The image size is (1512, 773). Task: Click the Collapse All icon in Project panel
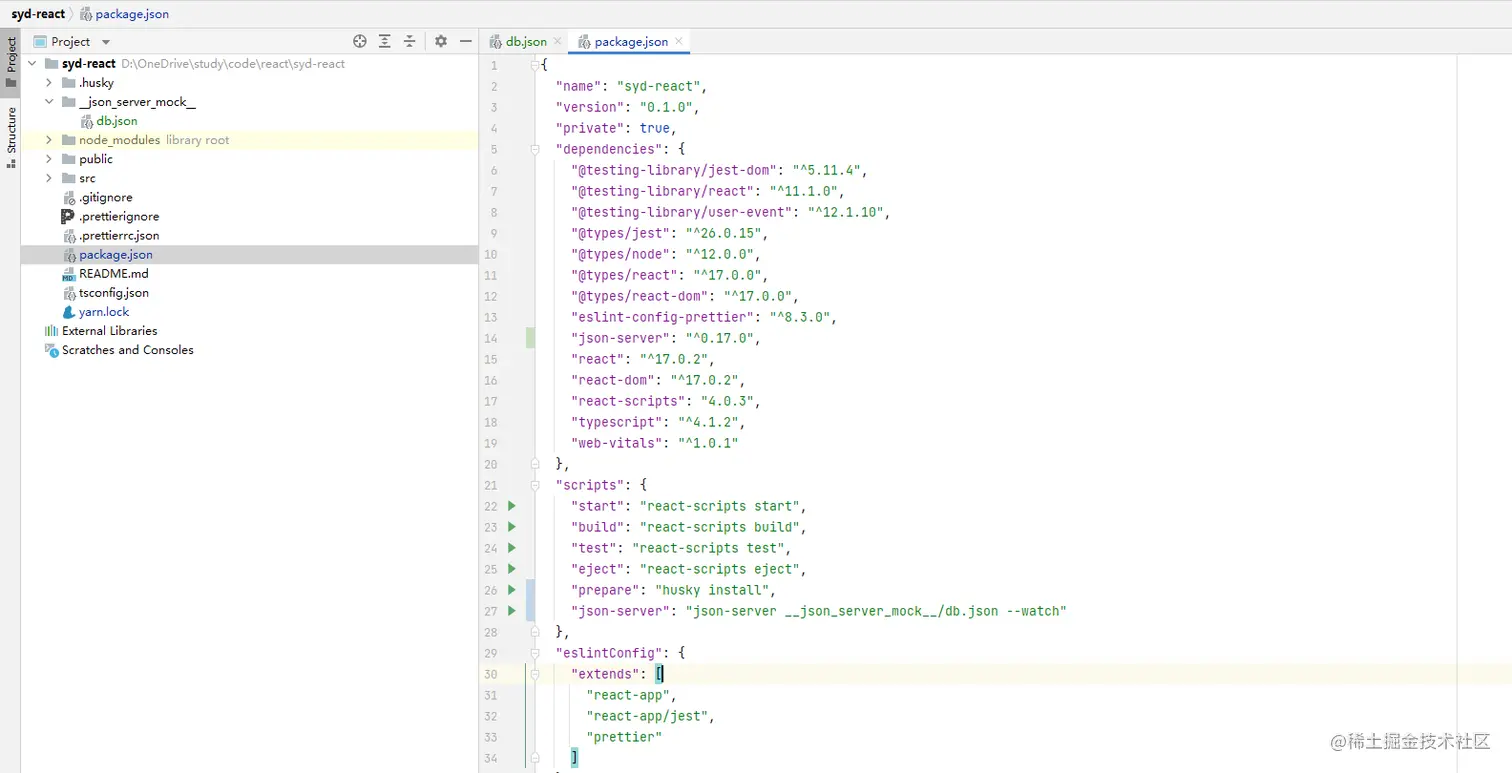point(409,41)
